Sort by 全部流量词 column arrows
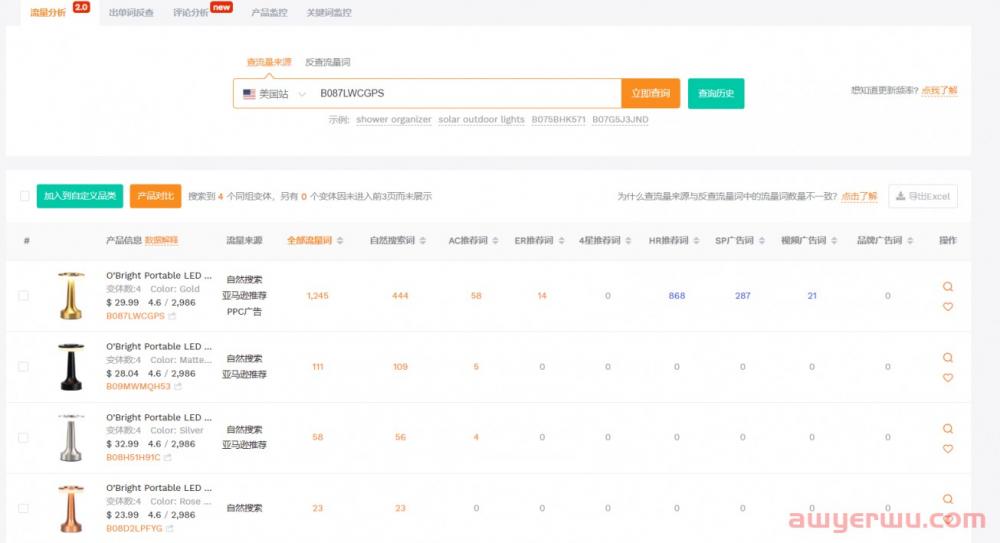The image size is (1000, 543). pos(340,241)
